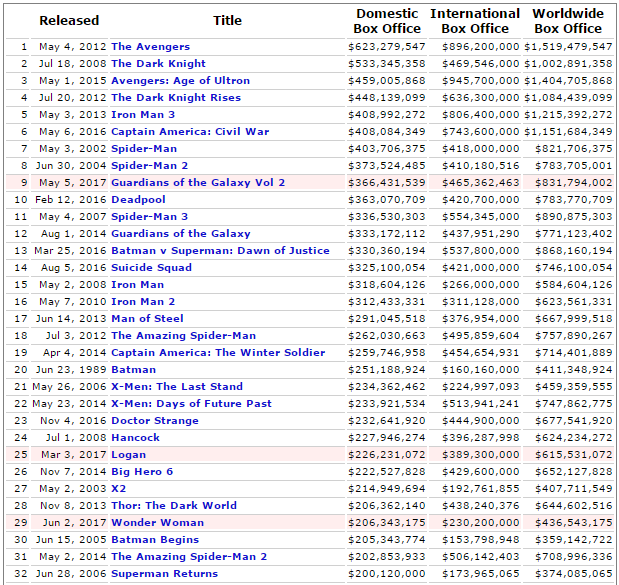This screenshot has width=619, height=585.
Task: Select the $206,343,175 domestic value
Action: point(386,522)
